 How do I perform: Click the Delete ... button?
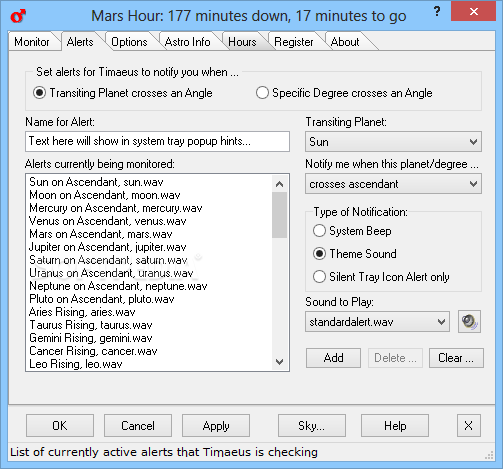[x=395, y=358]
